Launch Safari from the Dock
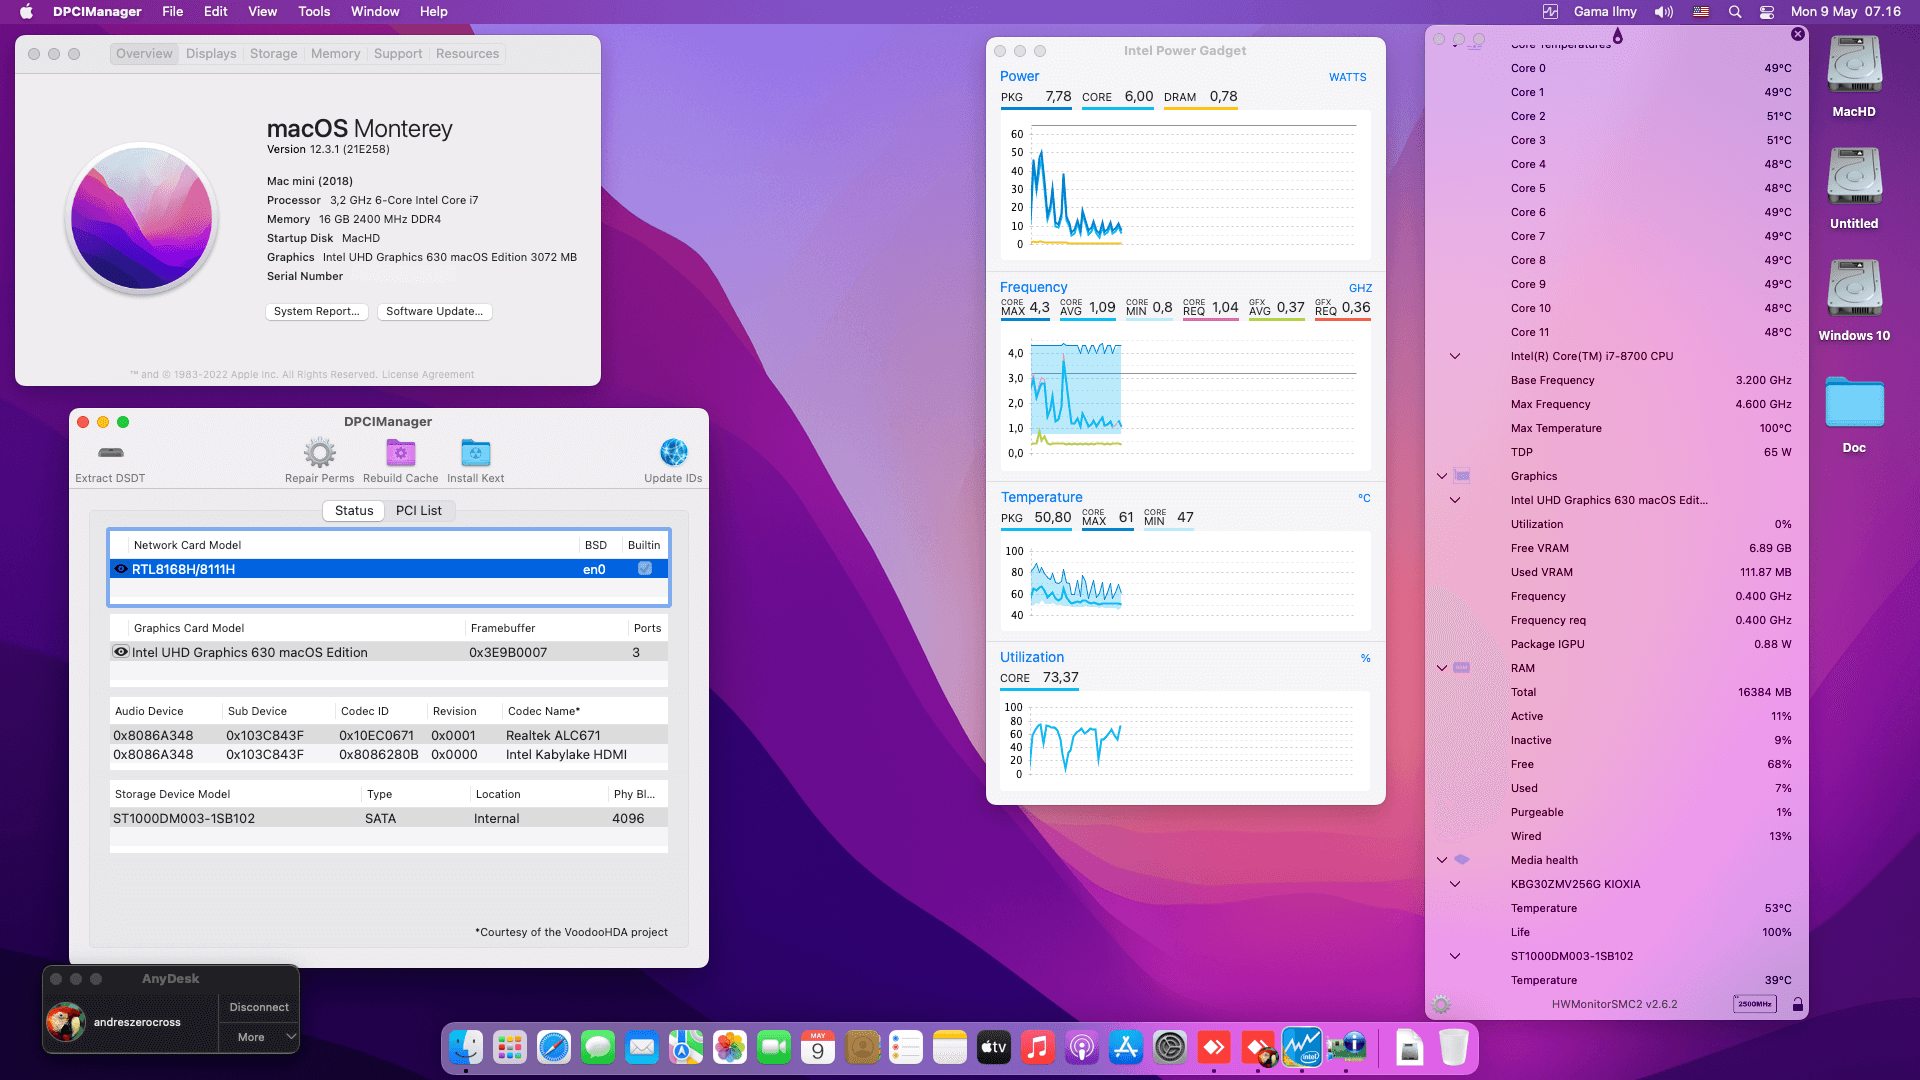 click(x=554, y=1047)
